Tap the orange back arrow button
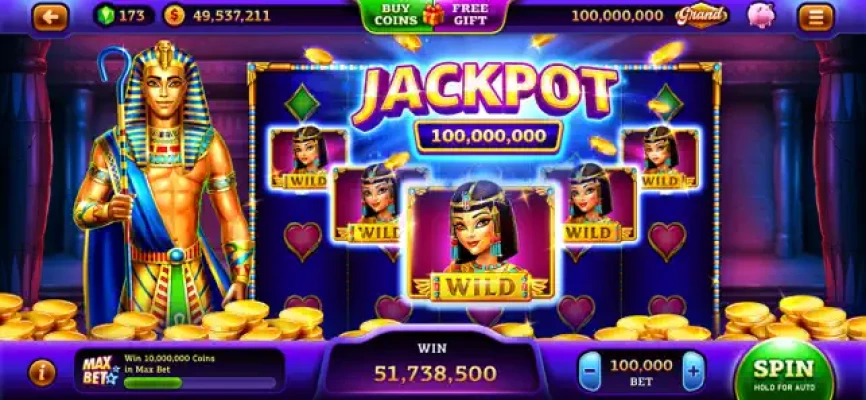This screenshot has height=400, width=866. coord(50,17)
